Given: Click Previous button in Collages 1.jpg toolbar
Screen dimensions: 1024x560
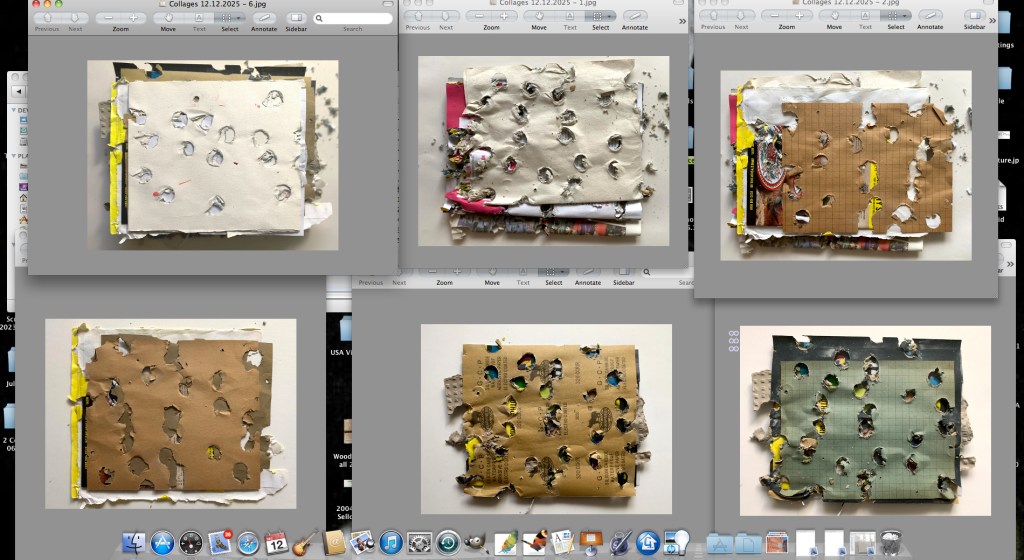Looking at the screenshot, I should point(416,16).
